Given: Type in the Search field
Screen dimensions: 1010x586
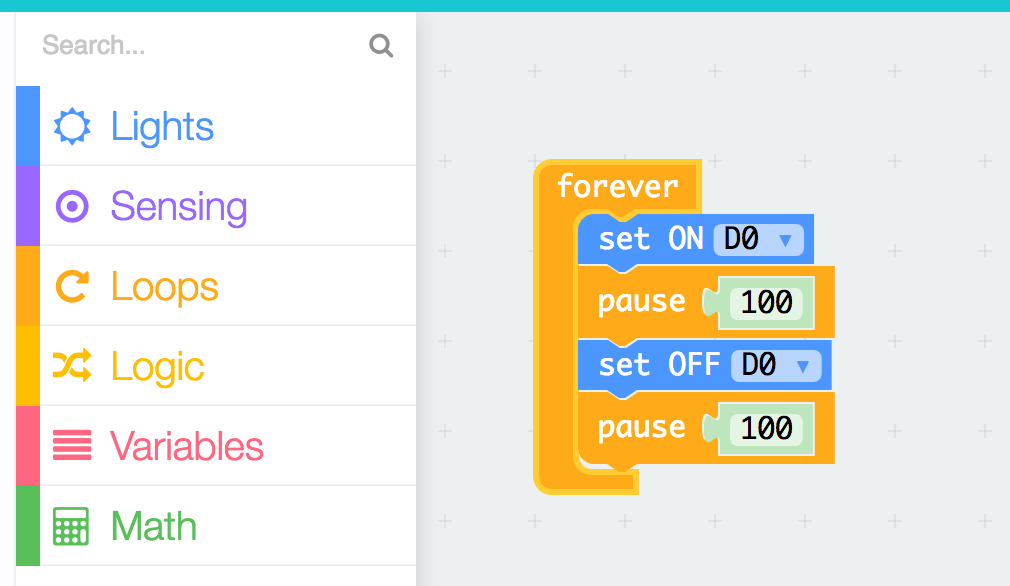Looking at the screenshot, I should (x=200, y=46).
